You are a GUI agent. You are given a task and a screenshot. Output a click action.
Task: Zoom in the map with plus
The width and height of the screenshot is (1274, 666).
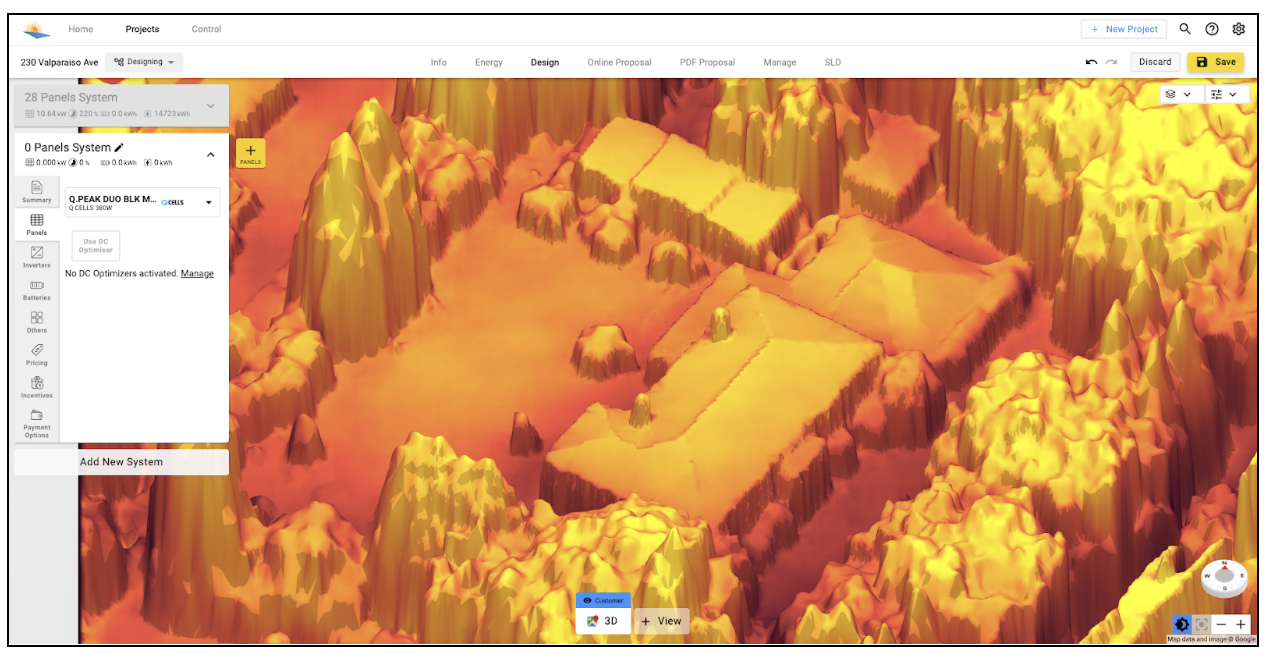(1241, 624)
